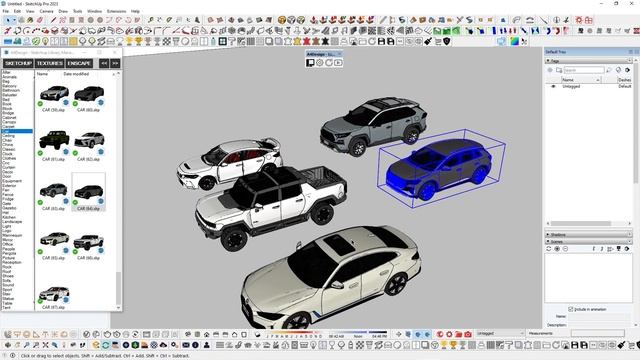
Task: Activate the Paint Bucket tool
Action: click(x=30, y=20)
